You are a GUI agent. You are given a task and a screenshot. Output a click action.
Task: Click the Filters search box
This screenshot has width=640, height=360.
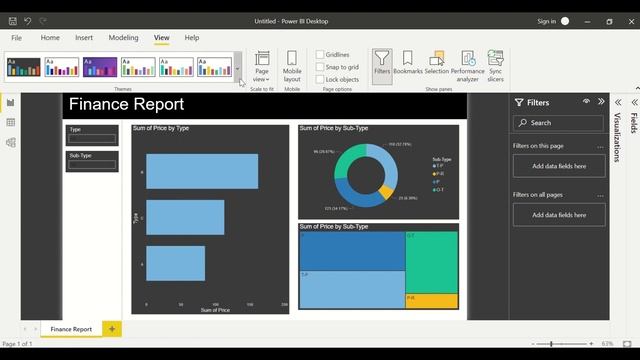click(558, 123)
